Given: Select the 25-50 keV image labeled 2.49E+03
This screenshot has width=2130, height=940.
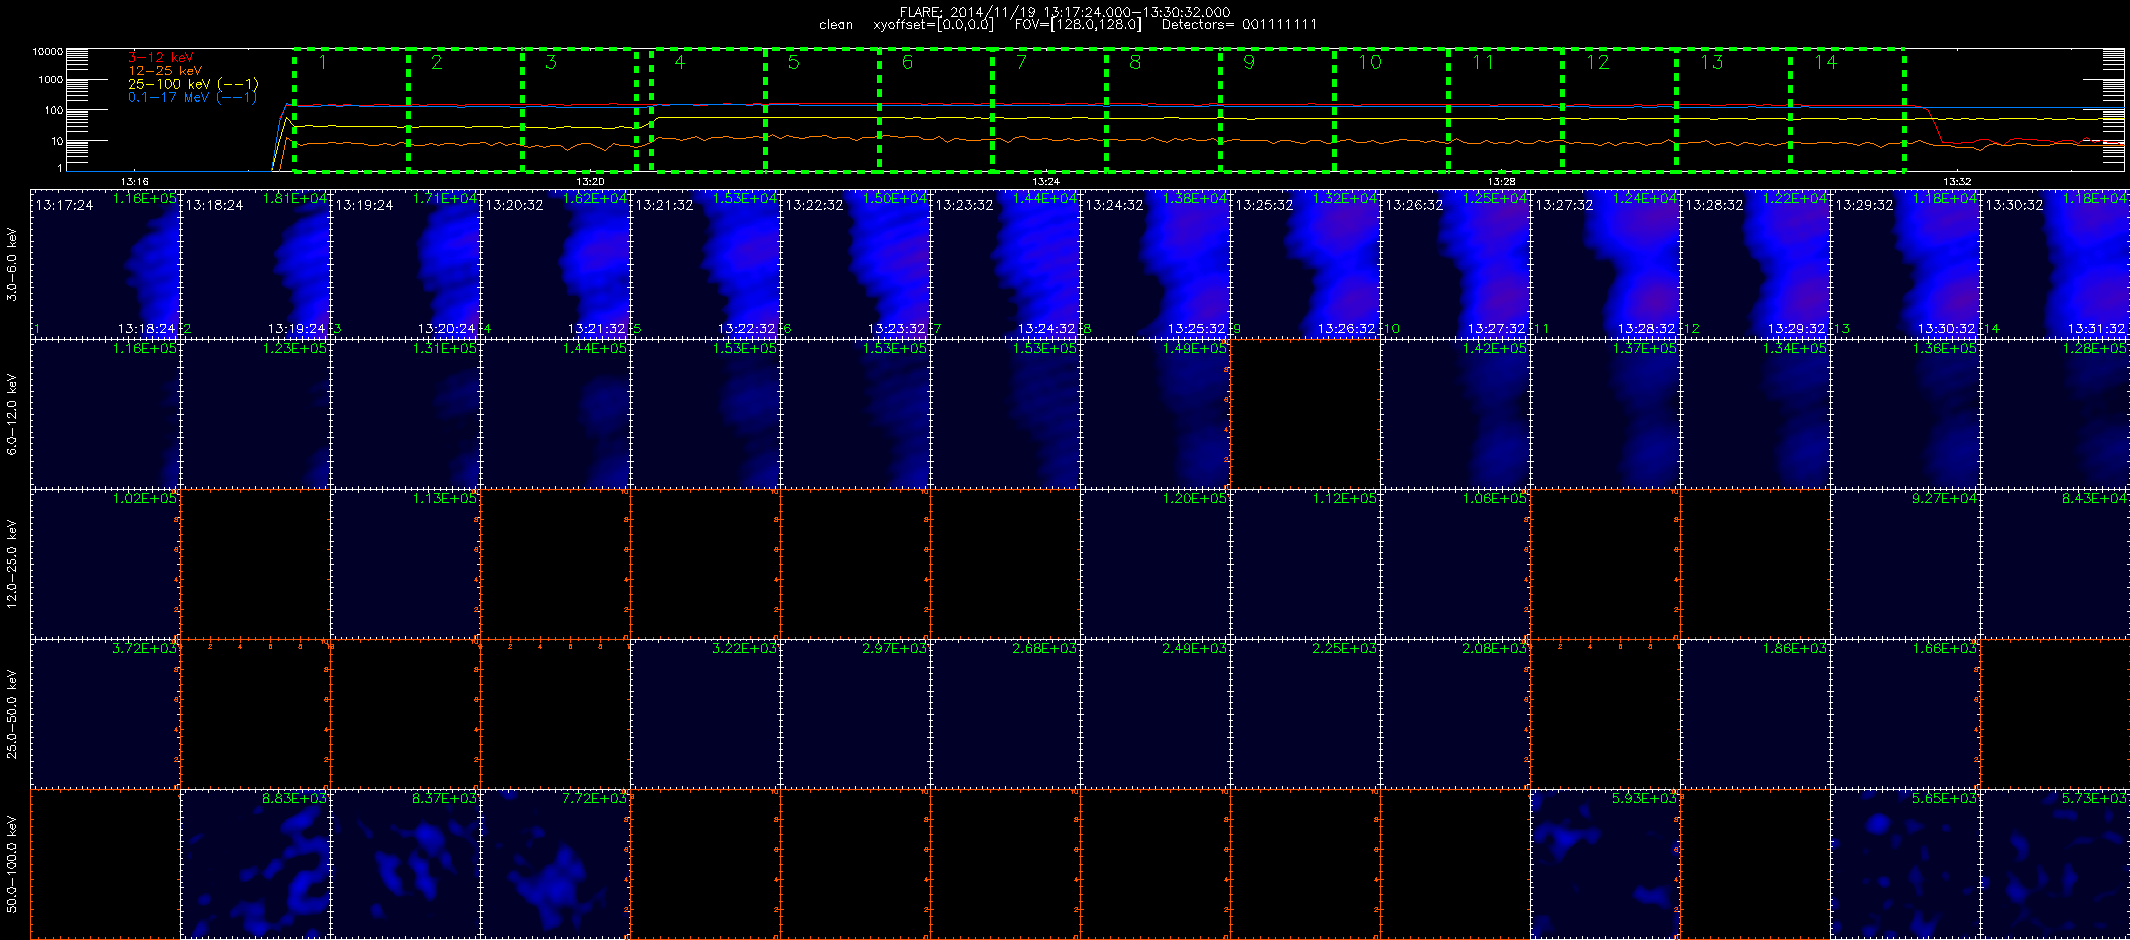Looking at the screenshot, I should pos(1156,714).
